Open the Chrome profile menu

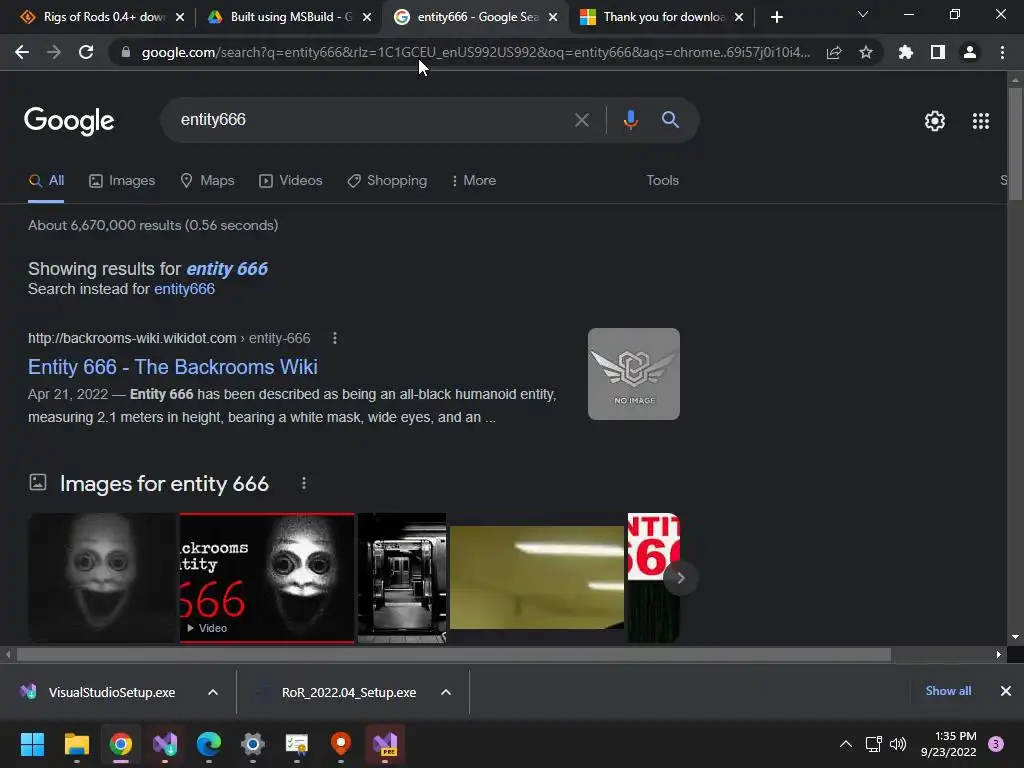[970, 52]
